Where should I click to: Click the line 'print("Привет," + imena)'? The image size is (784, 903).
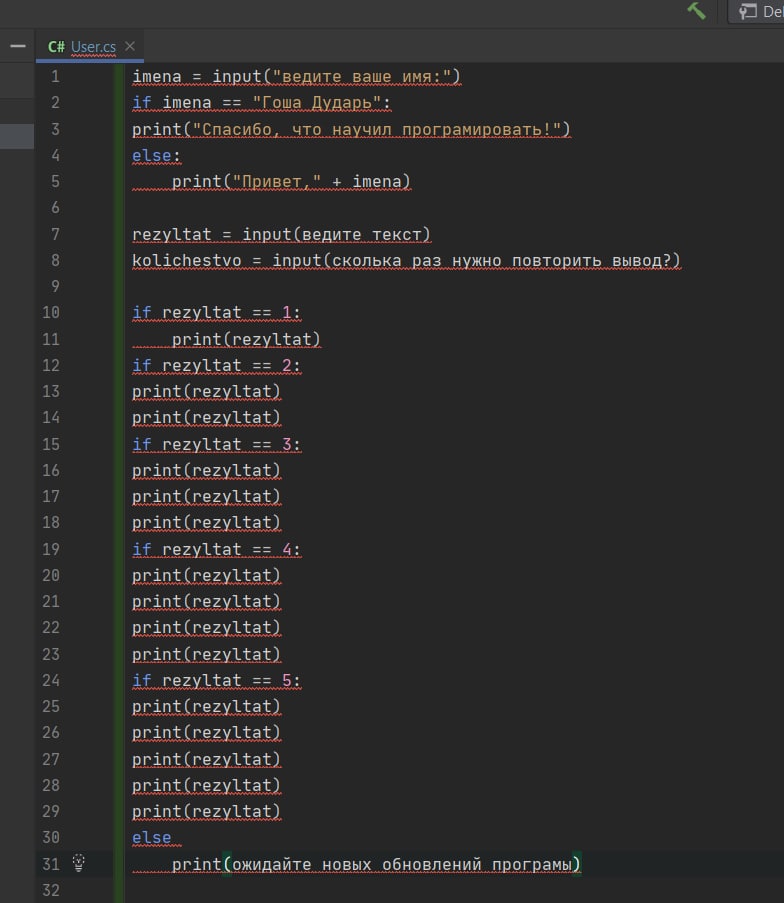click(x=291, y=181)
